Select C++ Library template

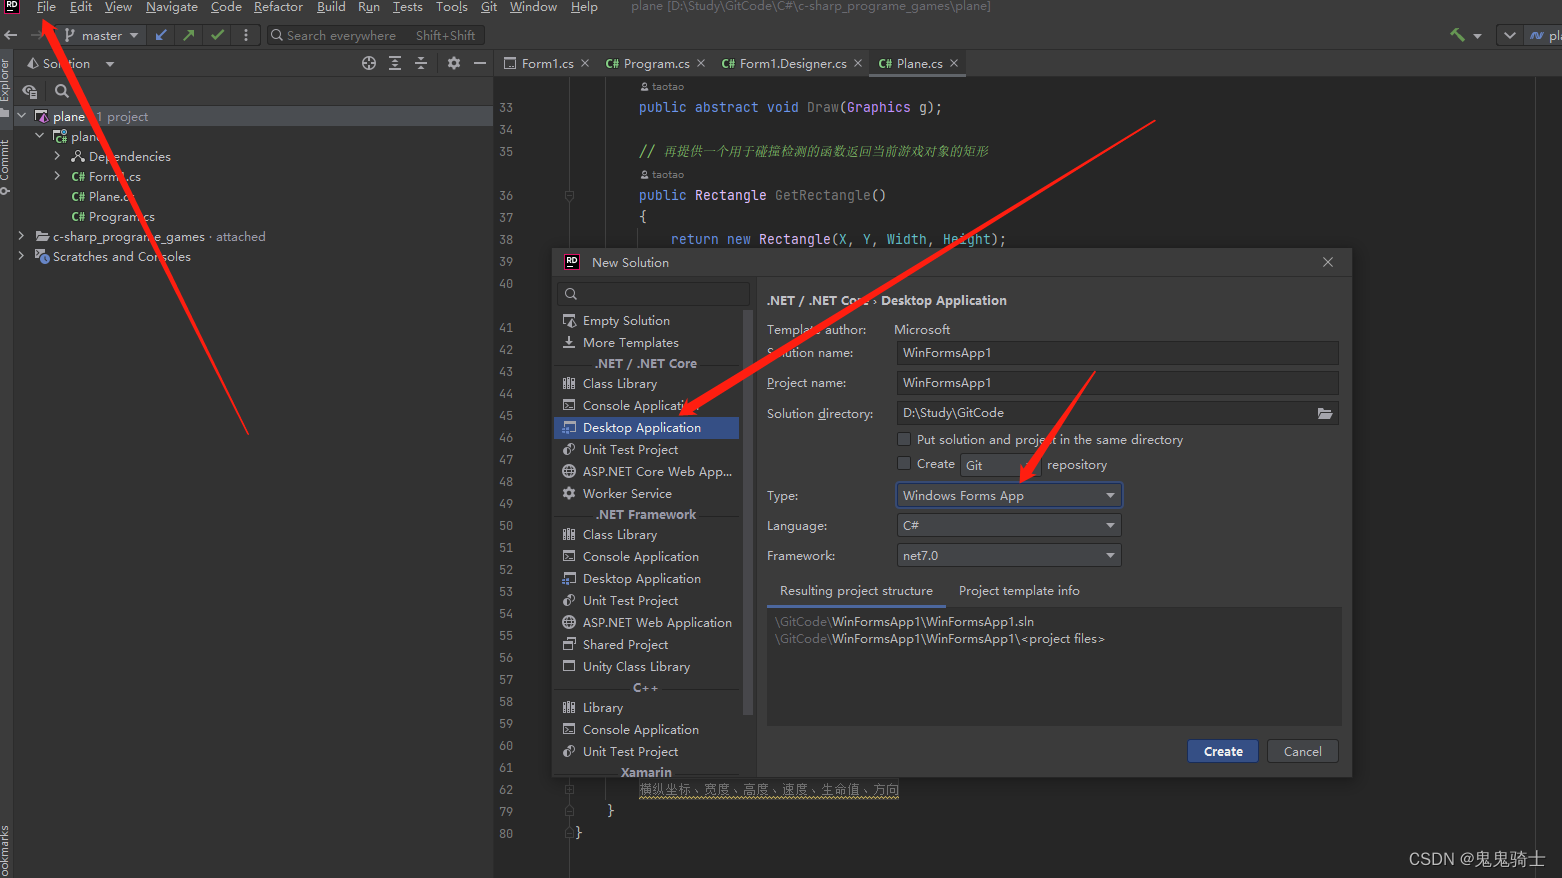(647, 707)
